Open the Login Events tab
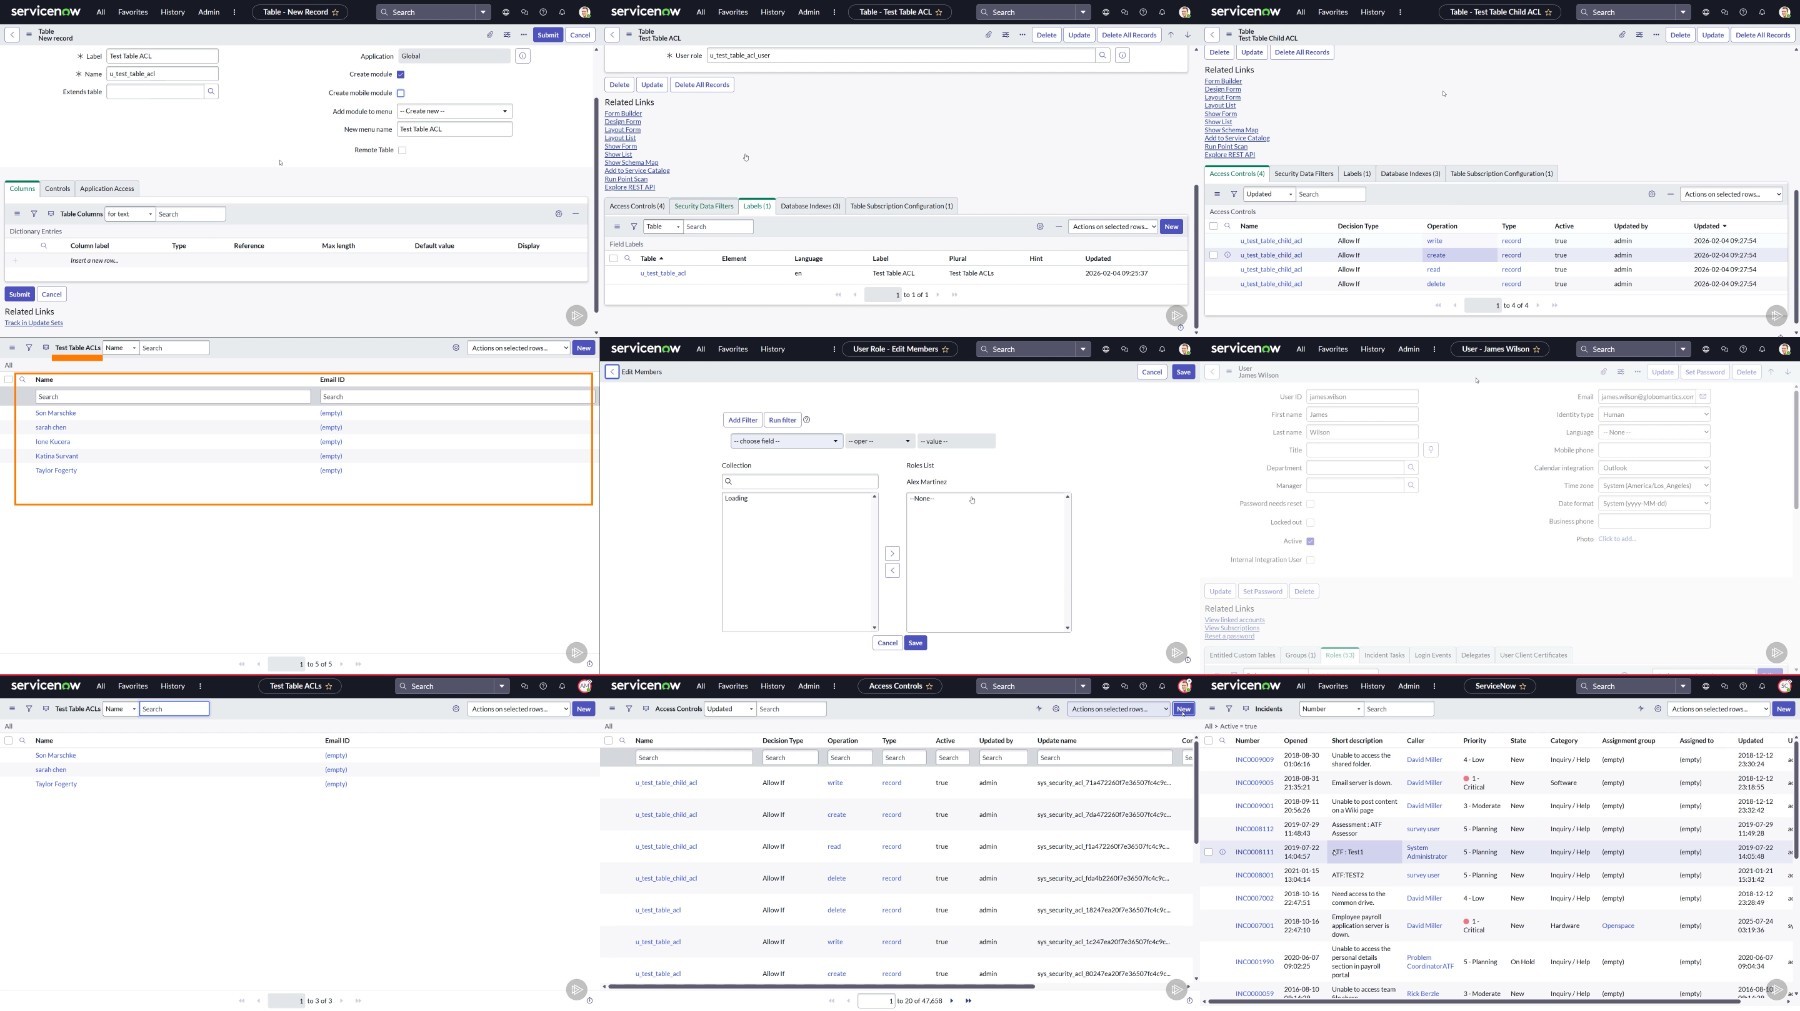The image size is (1800, 1011). pos(1432,656)
